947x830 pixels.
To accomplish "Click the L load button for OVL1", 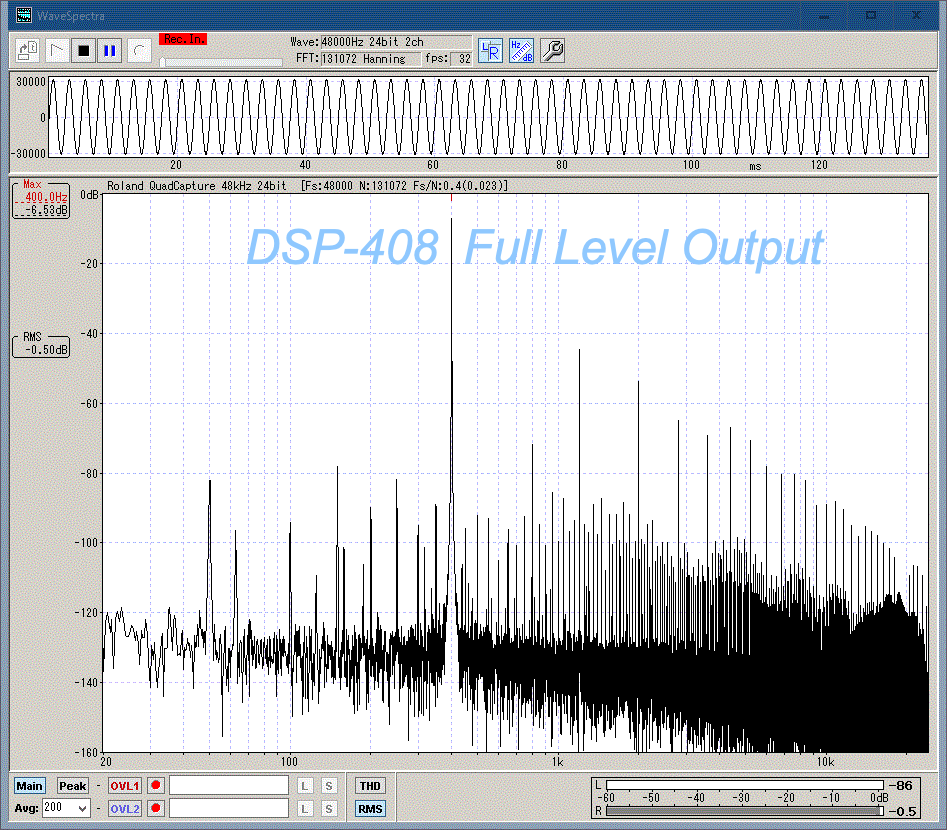I will click(x=305, y=786).
